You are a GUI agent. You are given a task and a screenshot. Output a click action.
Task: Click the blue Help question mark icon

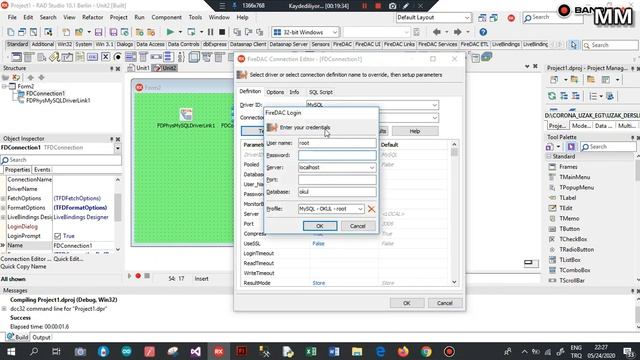pos(483,32)
